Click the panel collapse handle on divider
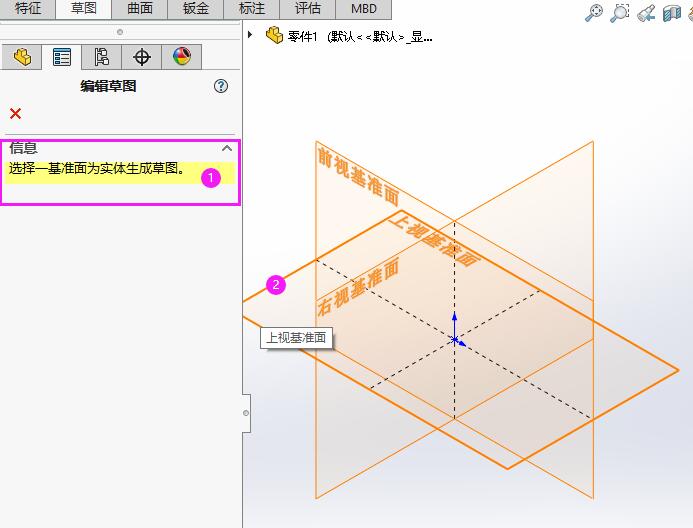The image size is (693, 528). (x=246, y=413)
